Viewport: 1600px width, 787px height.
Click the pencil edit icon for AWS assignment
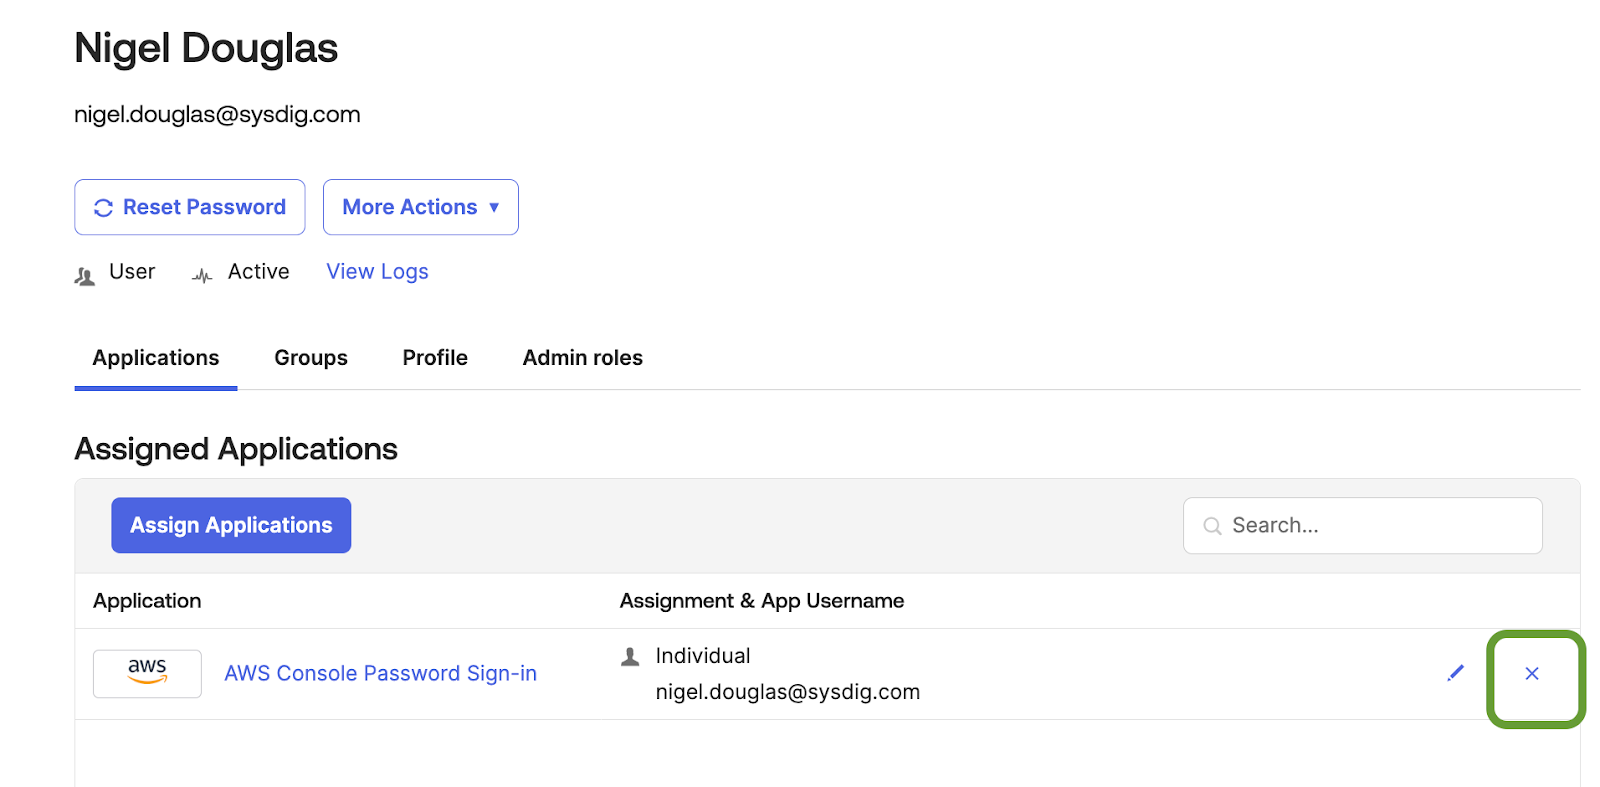[x=1455, y=673]
